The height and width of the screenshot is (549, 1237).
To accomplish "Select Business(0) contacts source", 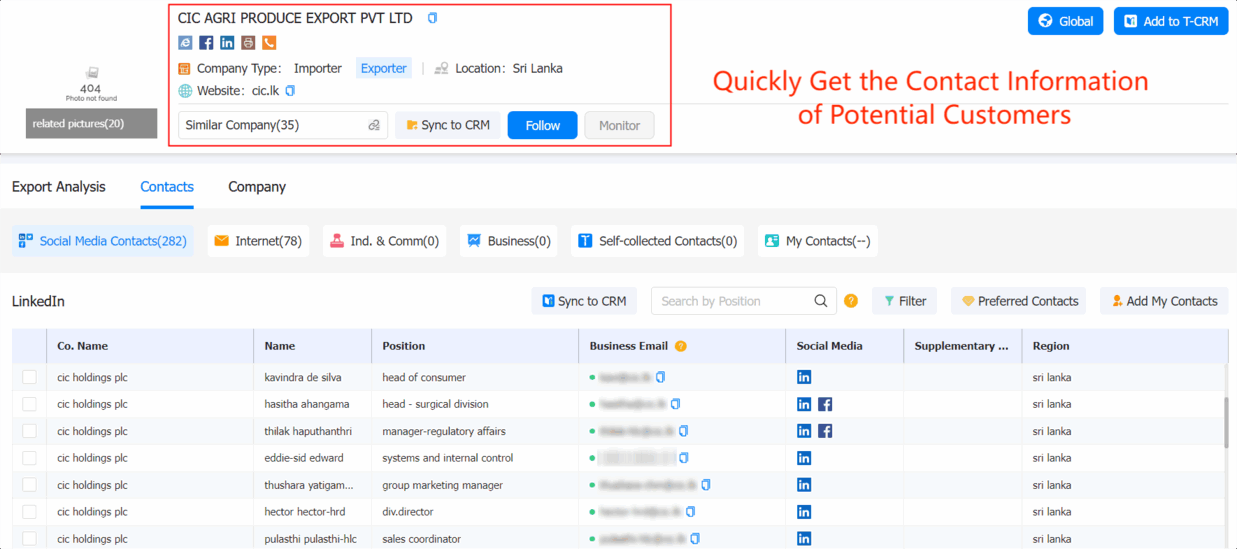I will (x=509, y=241).
